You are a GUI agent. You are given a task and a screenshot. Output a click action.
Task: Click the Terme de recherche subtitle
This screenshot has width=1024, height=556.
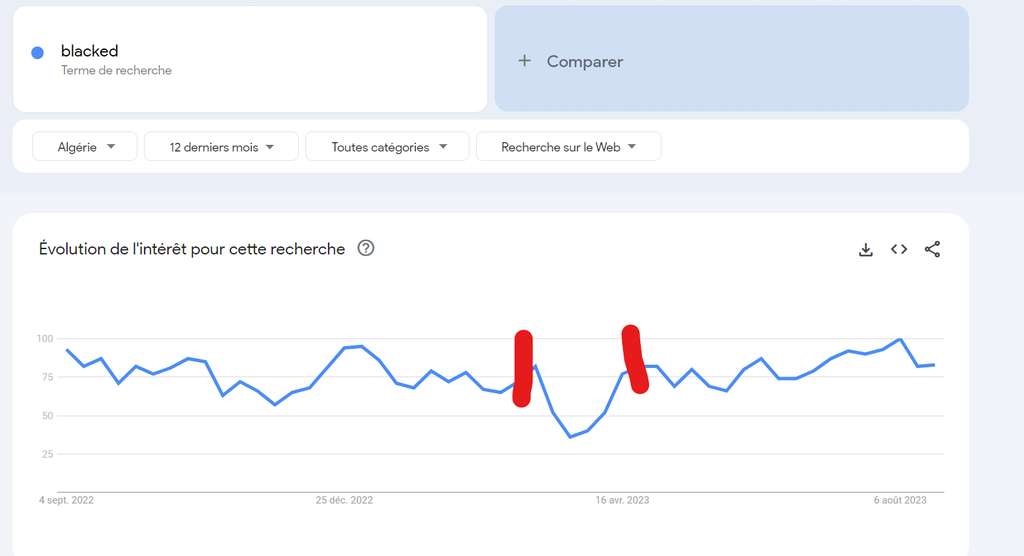116,70
